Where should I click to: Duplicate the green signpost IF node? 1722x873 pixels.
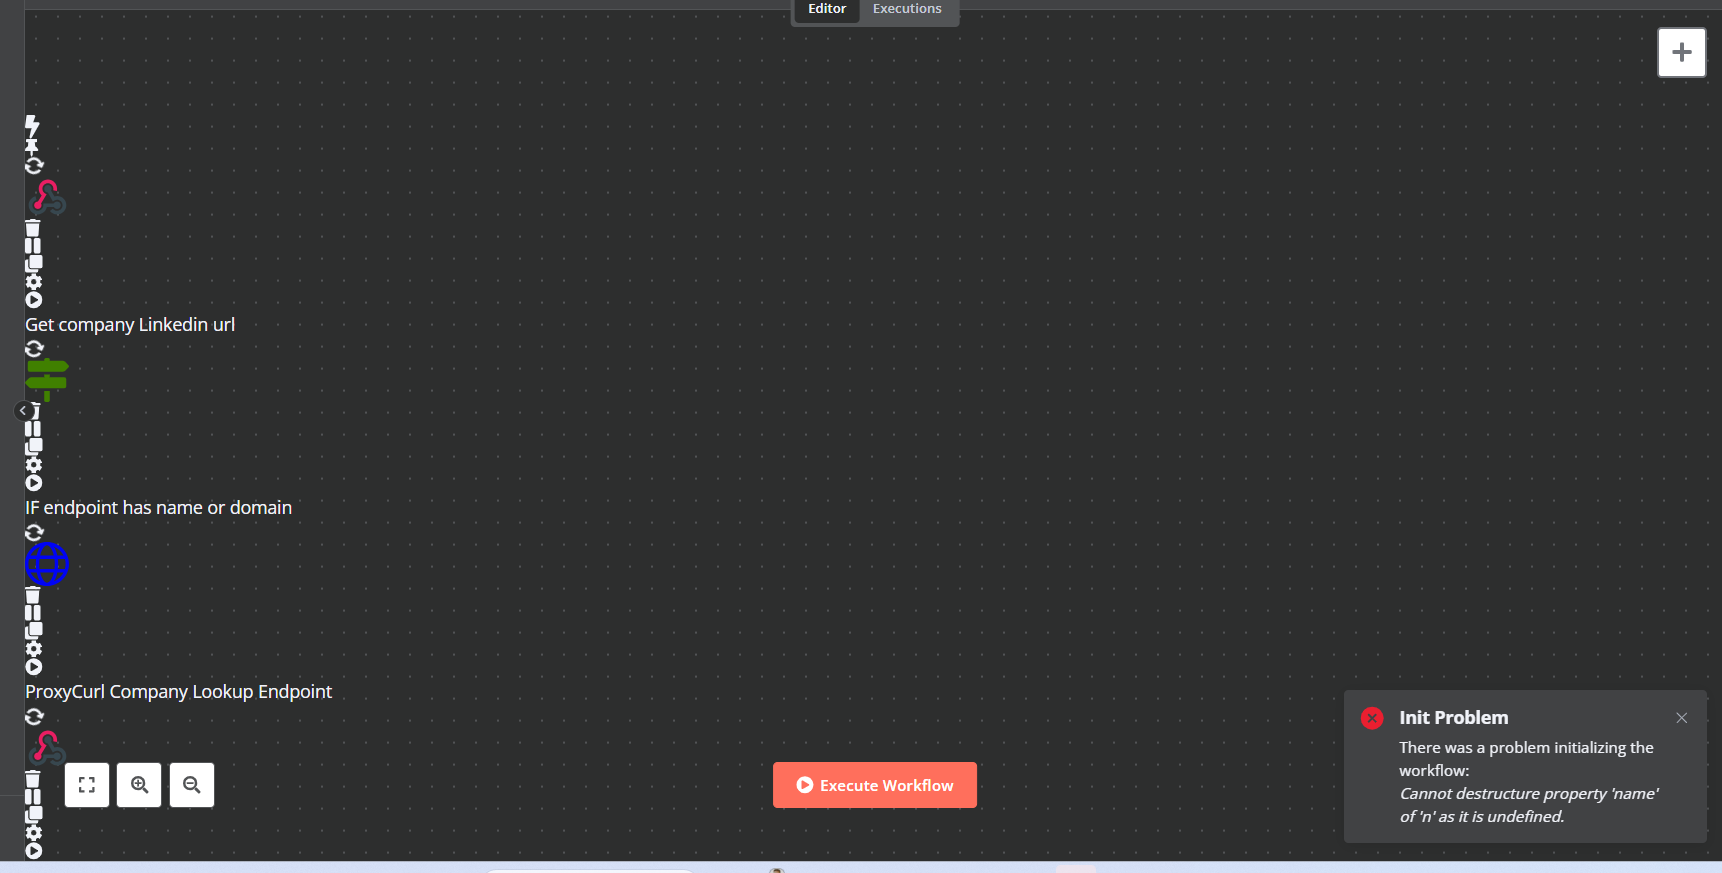coord(34,447)
